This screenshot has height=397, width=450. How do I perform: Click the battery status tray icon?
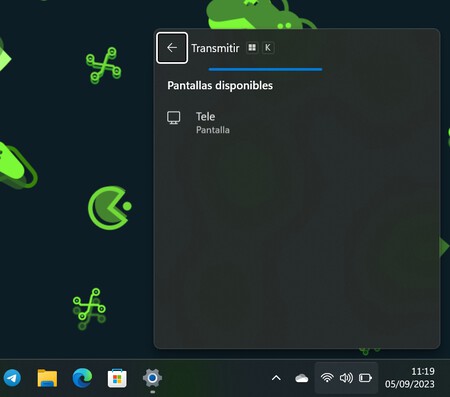[365, 378]
